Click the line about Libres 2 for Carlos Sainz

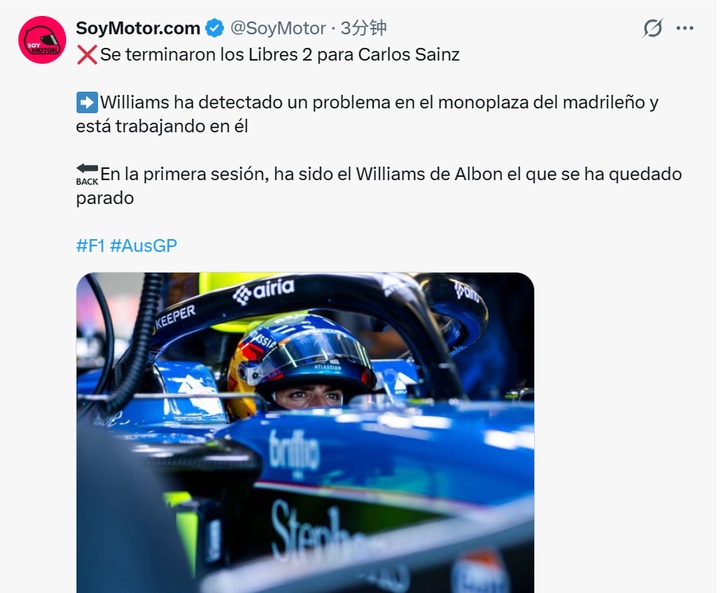point(280,55)
